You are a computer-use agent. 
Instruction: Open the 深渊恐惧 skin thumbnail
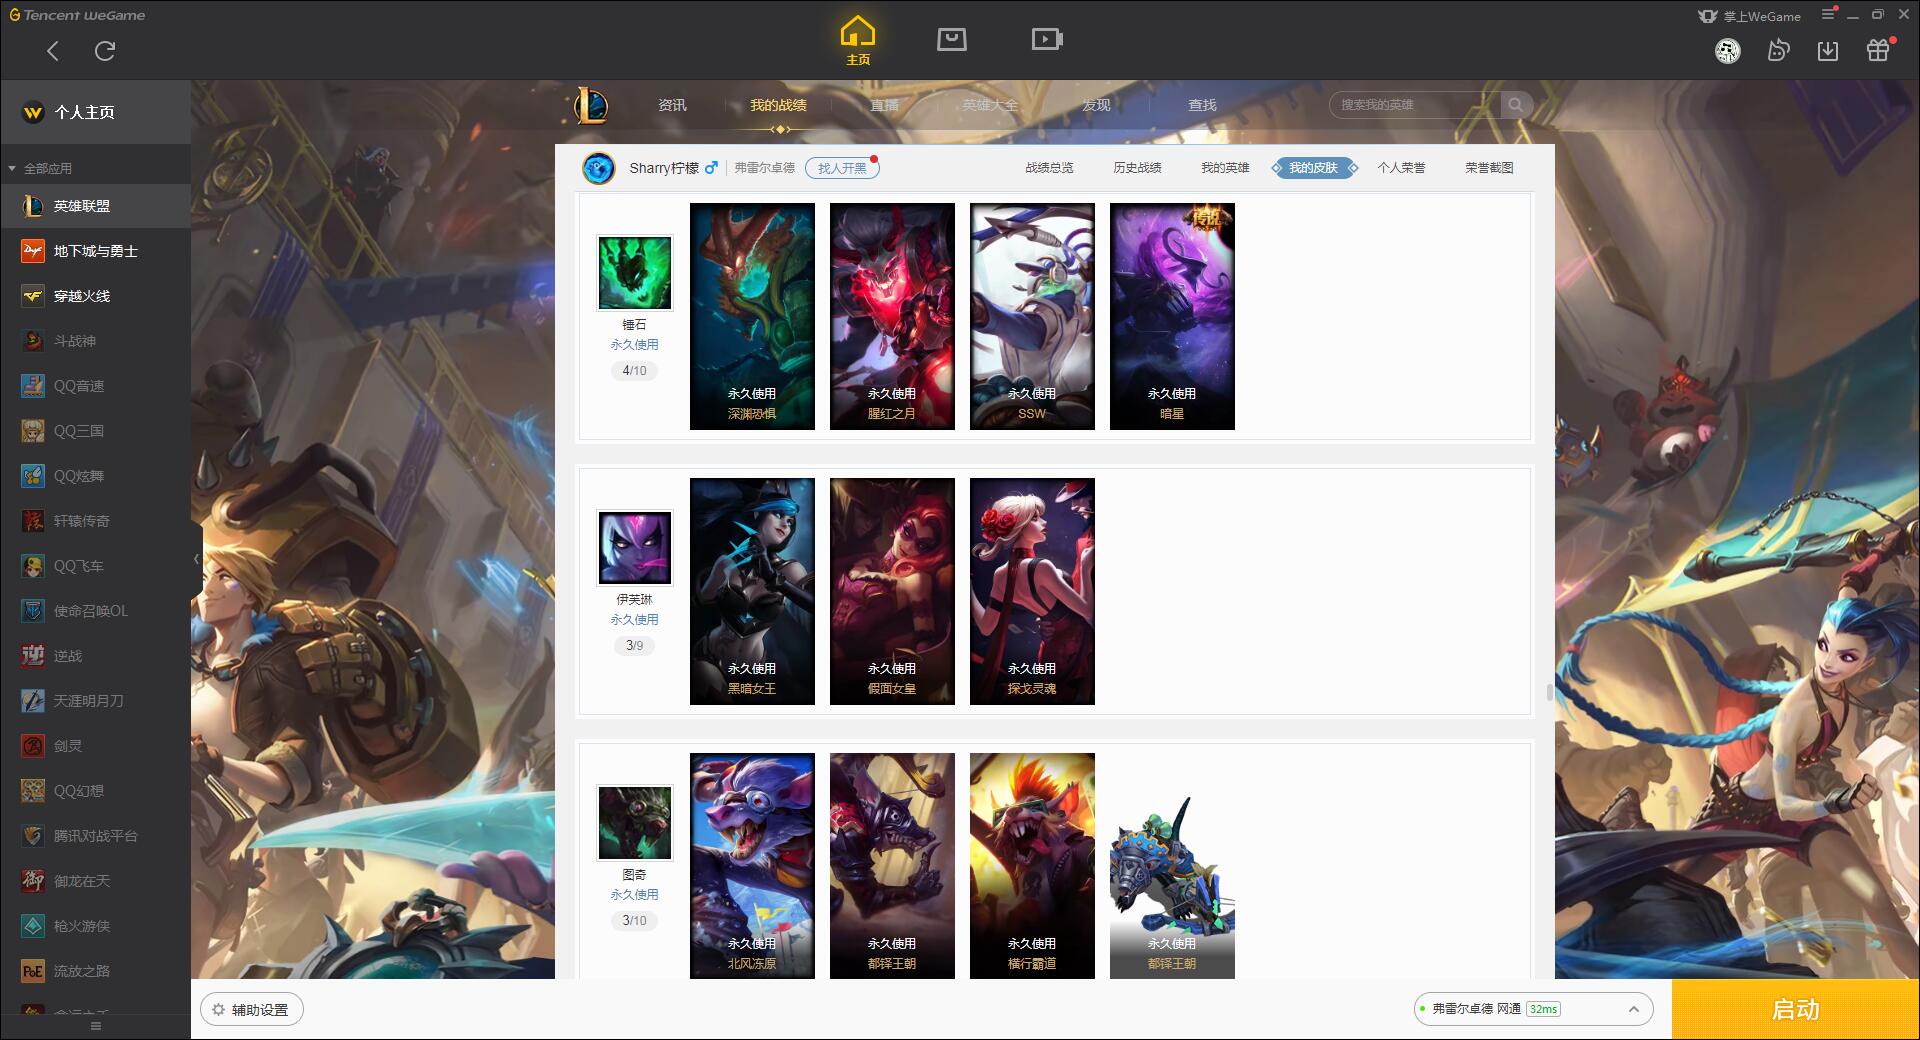(x=752, y=316)
